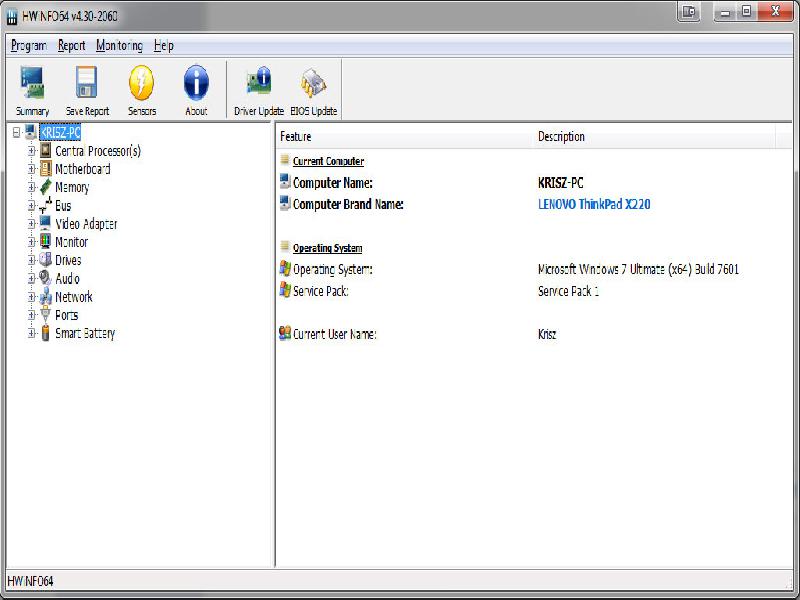This screenshot has width=800, height=600.
Task: Click the Bus tree icon
Action: (46, 205)
